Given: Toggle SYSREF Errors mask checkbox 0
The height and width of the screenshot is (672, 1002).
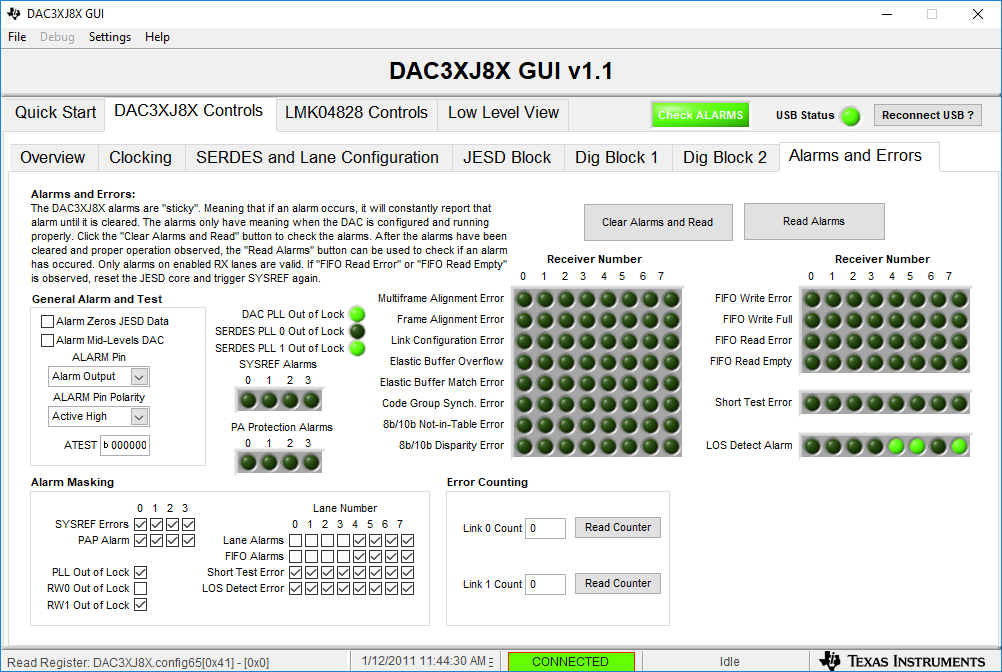Looking at the screenshot, I should (x=141, y=524).
